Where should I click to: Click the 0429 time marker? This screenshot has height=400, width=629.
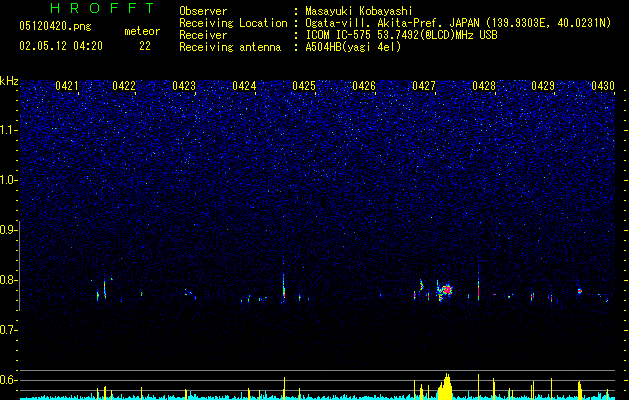(x=543, y=86)
